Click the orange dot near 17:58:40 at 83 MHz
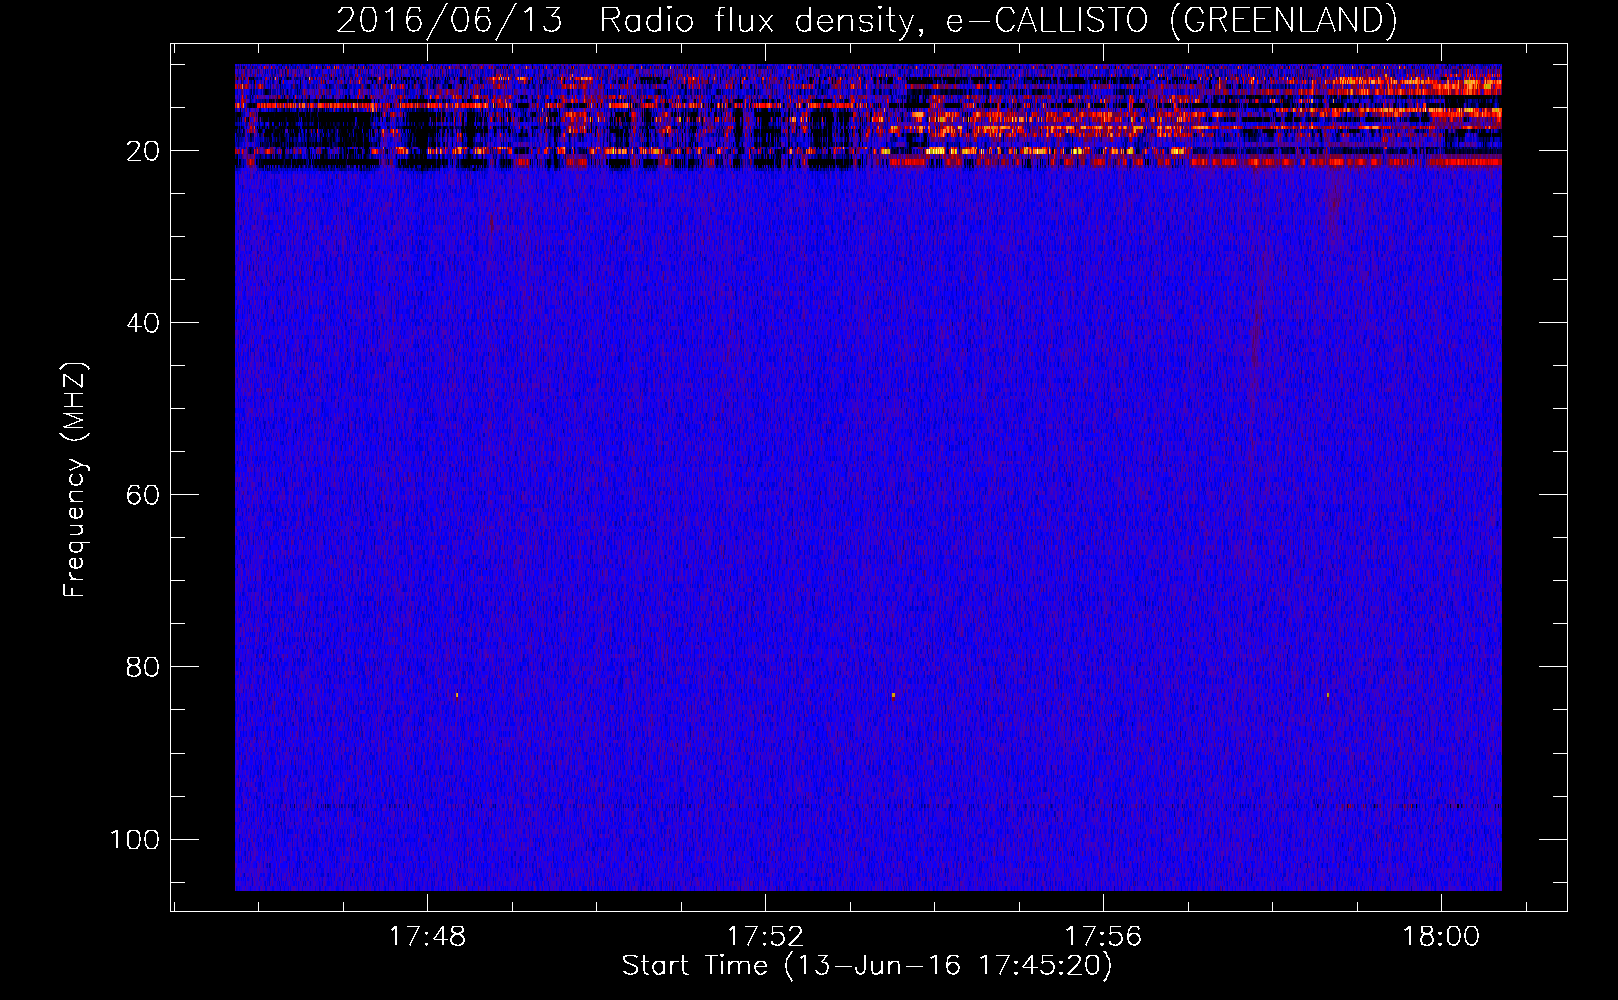 (x=1328, y=694)
